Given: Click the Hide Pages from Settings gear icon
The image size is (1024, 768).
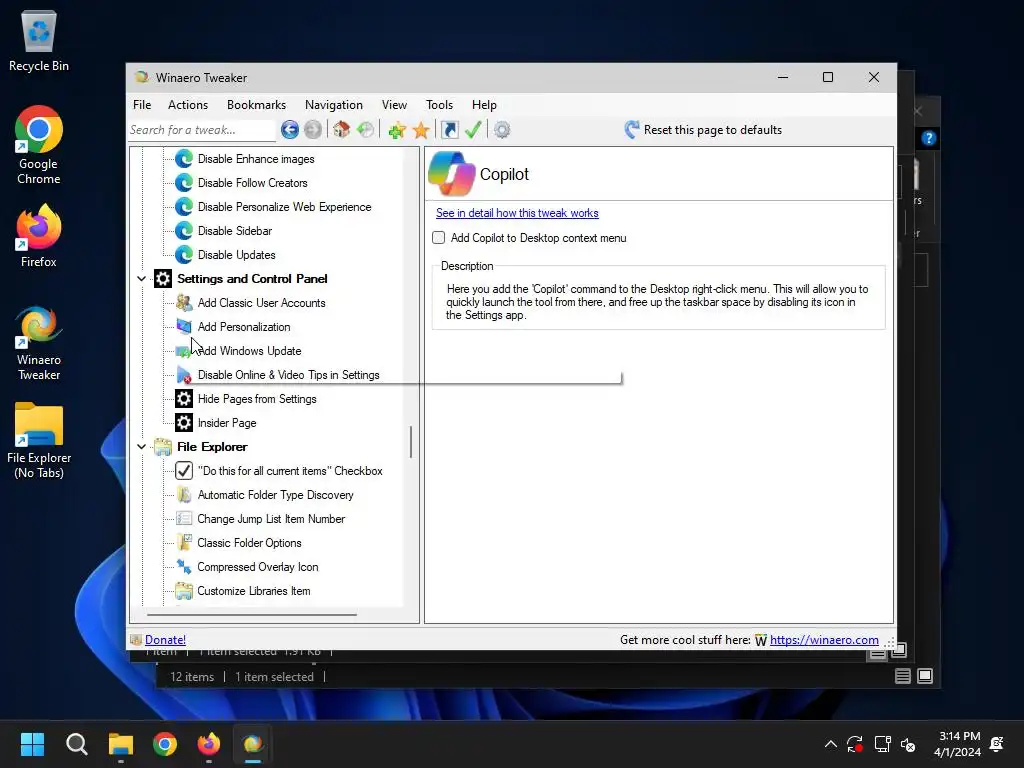Looking at the screenshot, I should click(184, 398).
